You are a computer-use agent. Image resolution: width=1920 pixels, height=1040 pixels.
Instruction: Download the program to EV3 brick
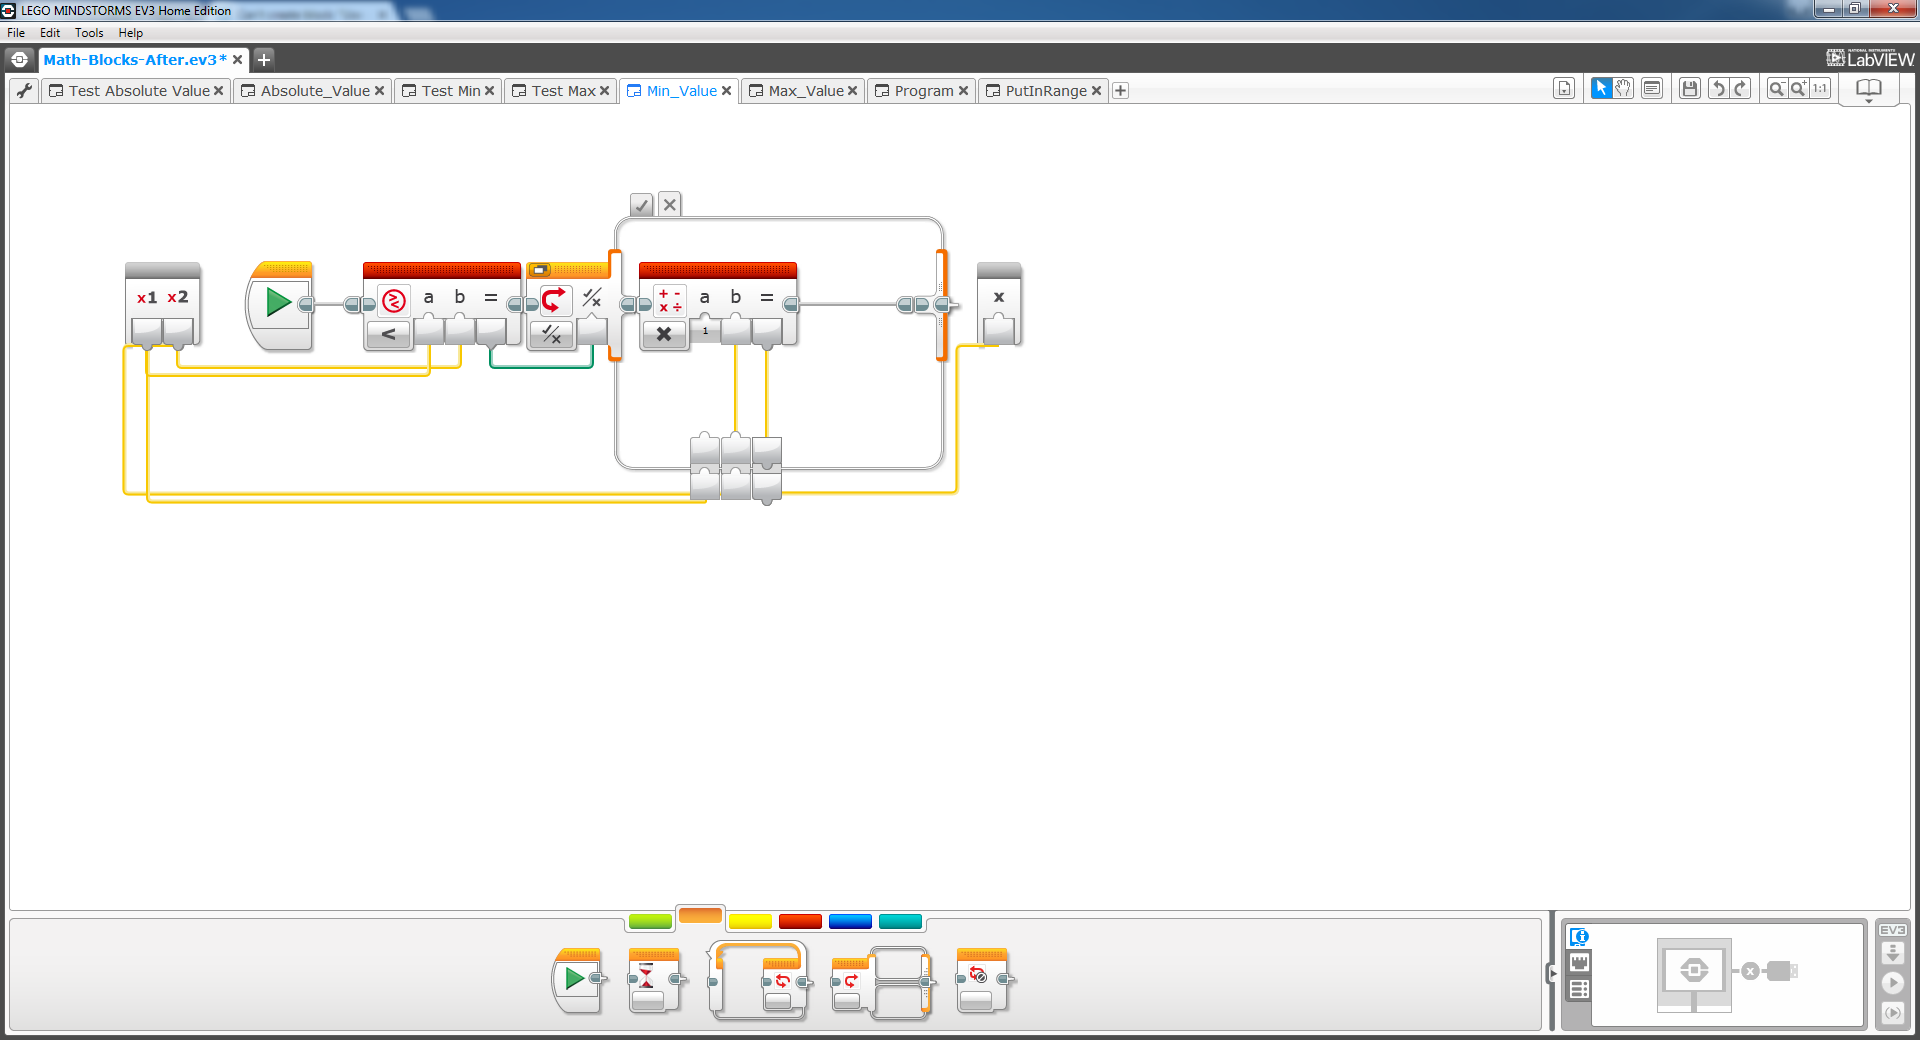[1892, 953]
